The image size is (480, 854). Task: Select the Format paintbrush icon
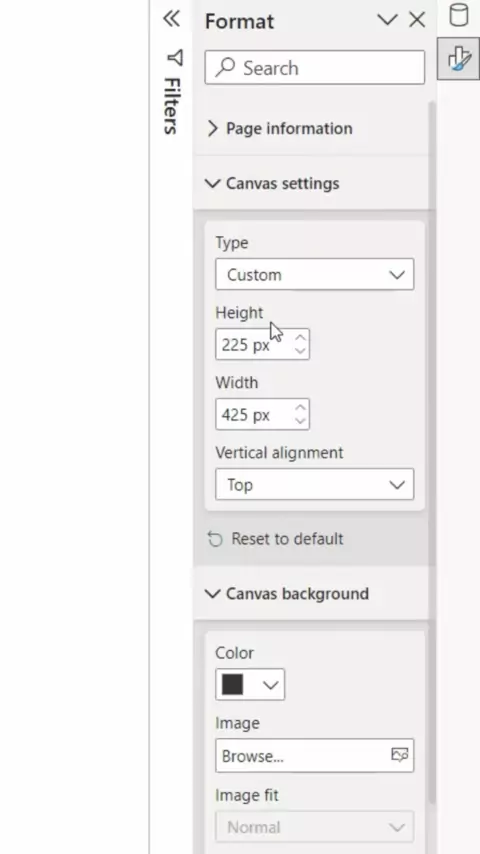pyautogui.click(x=459, y=58)
